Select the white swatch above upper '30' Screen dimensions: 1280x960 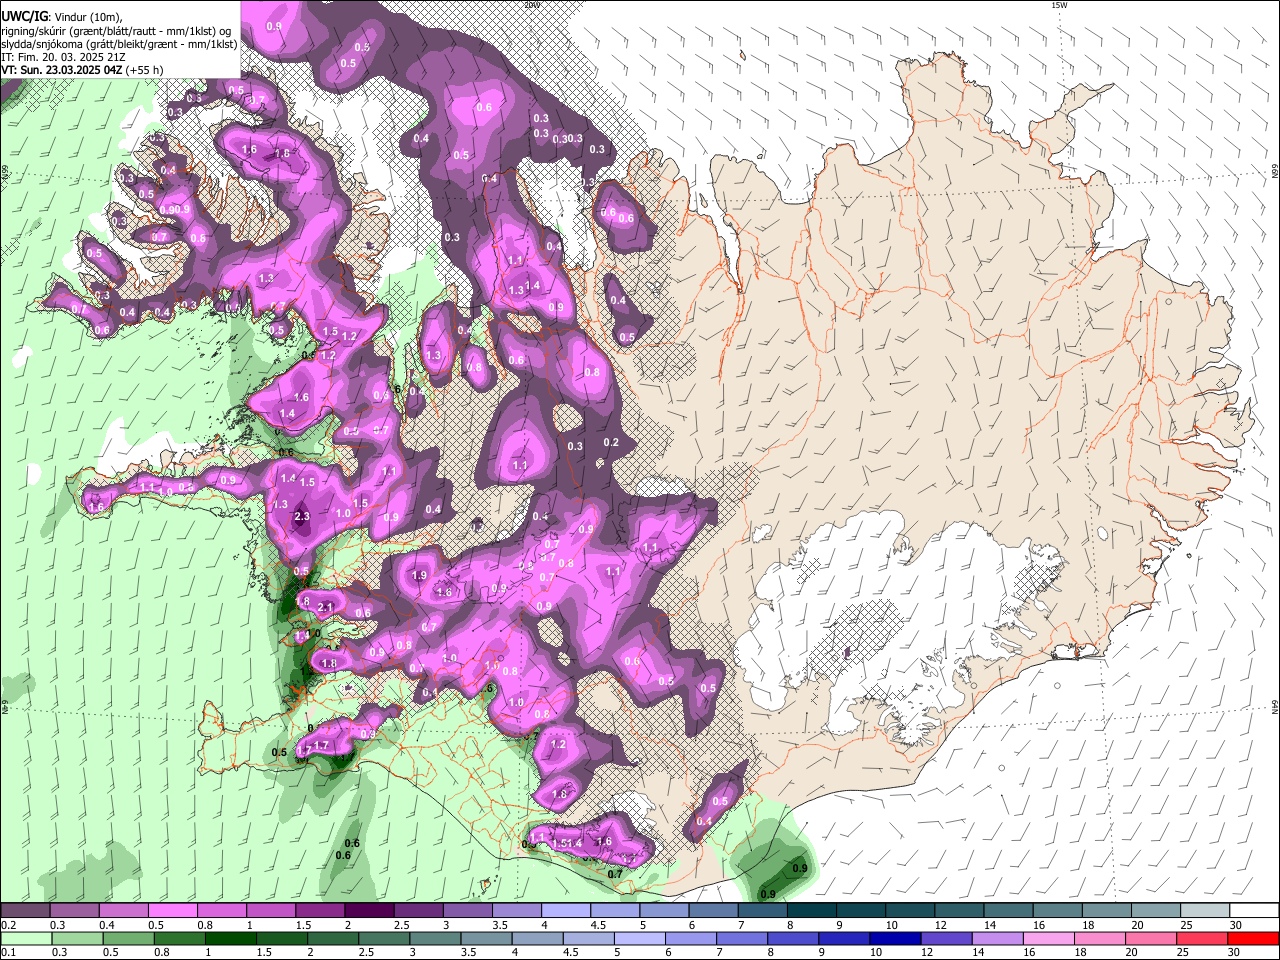point(1254,910)
